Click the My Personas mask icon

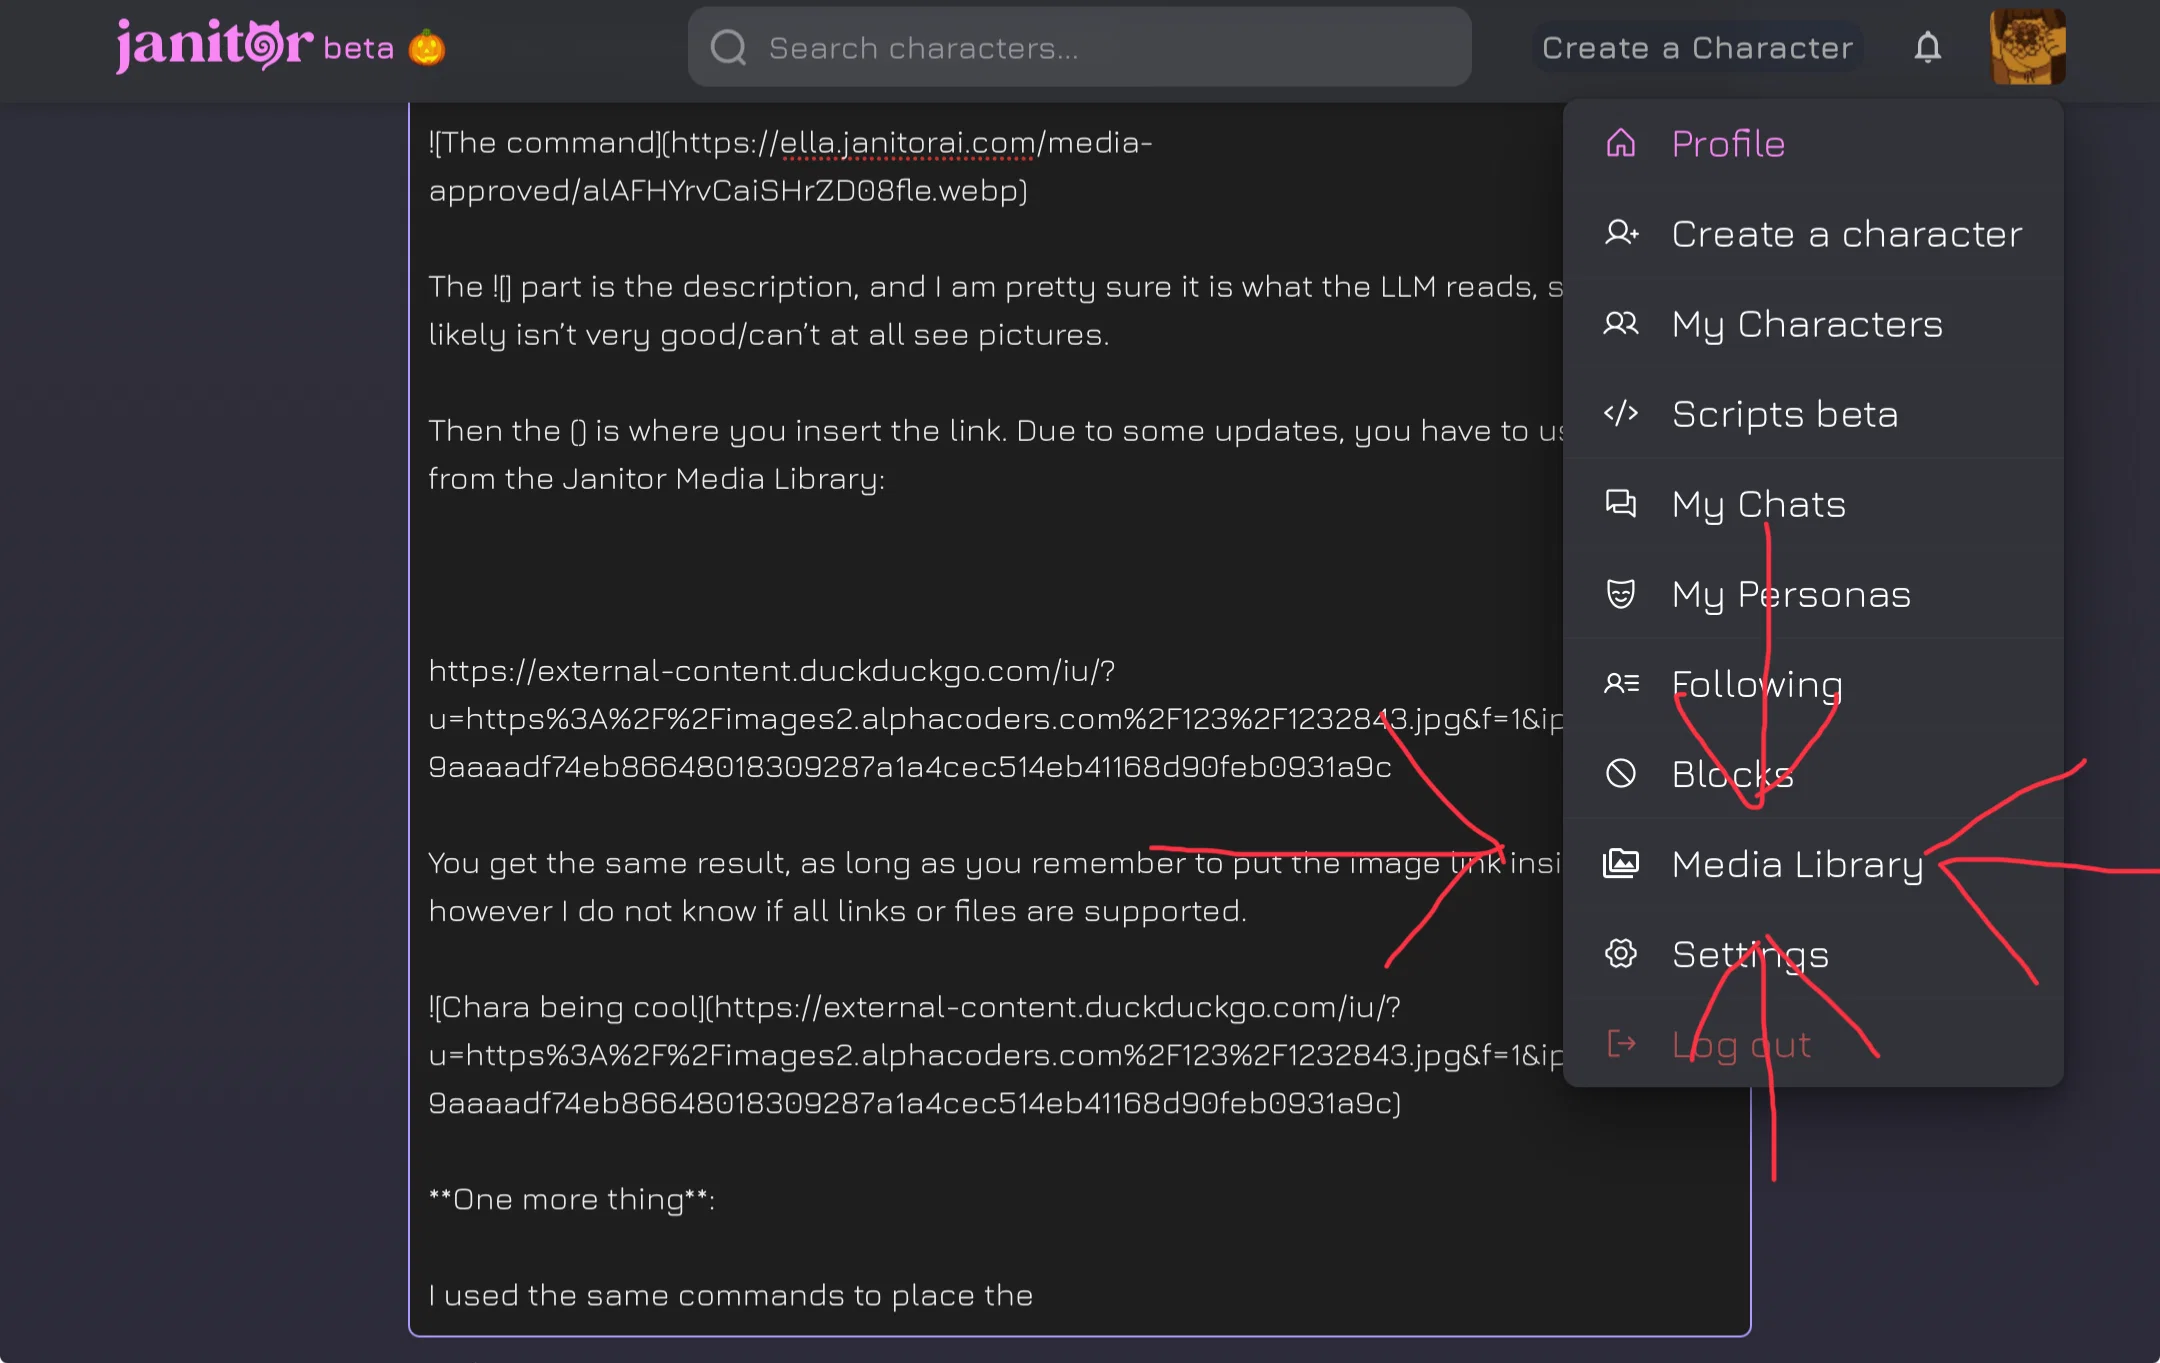[1620, 593]
